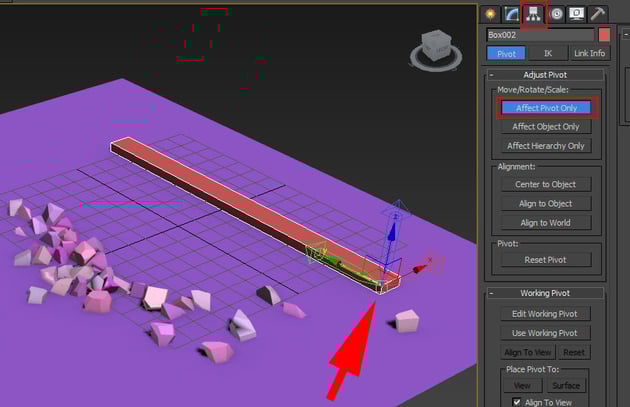Open the Motion panel tab icon

[555, 13]
